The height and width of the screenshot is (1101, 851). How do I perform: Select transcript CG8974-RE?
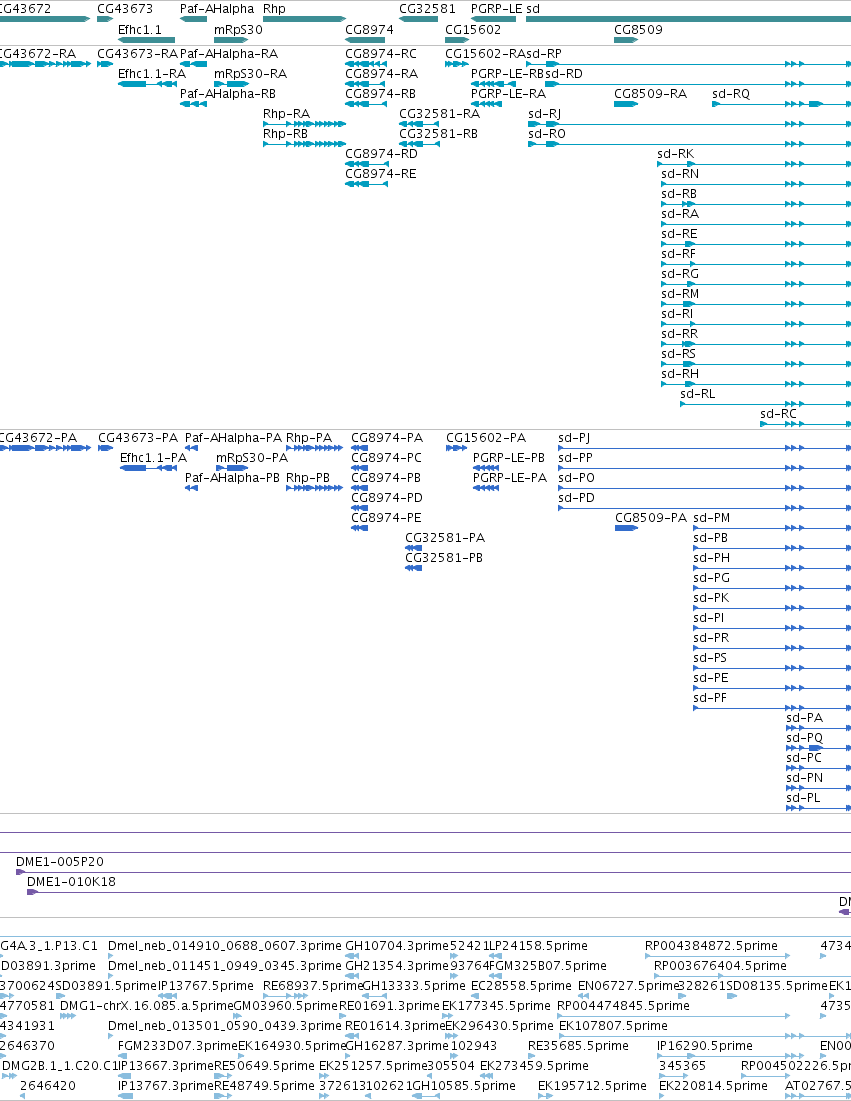pos(381,173)
